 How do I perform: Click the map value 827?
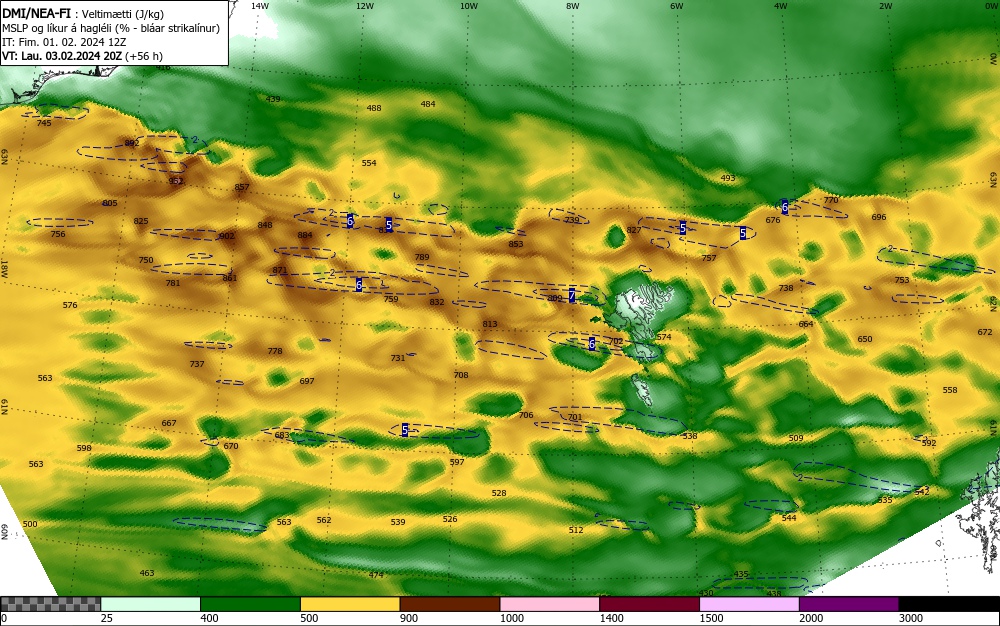point(634,229)
